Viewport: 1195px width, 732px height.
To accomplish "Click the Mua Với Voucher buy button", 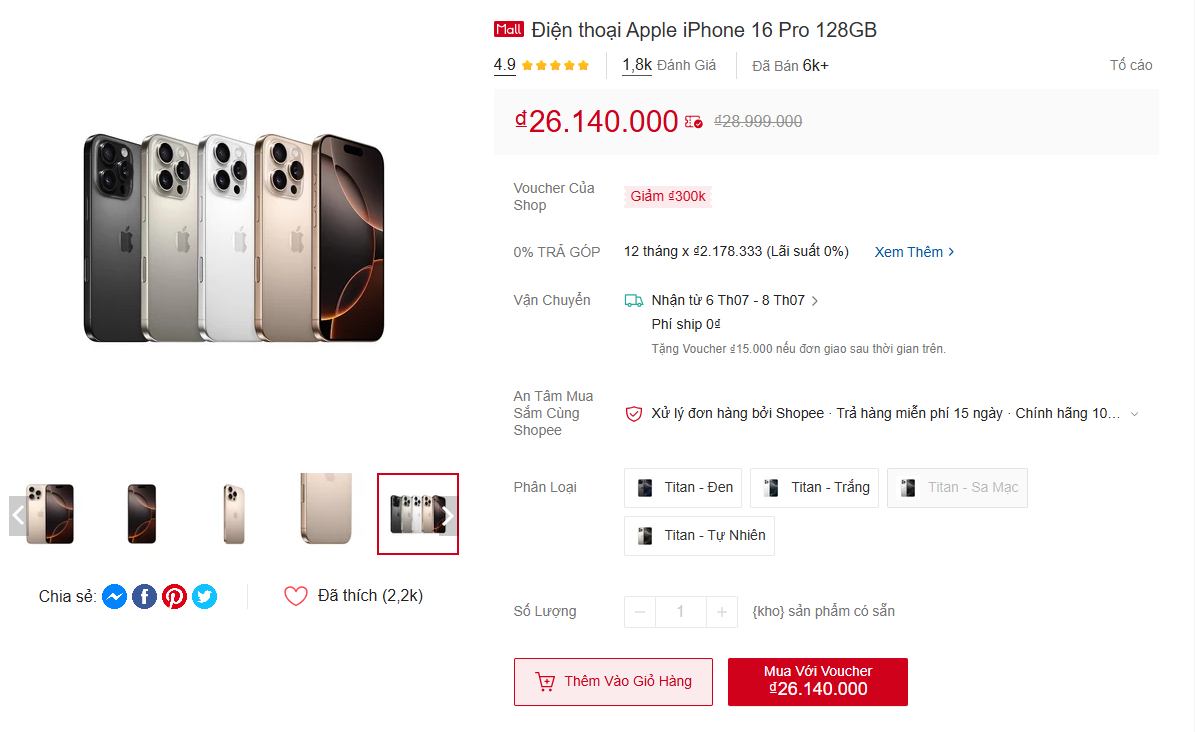I will (817, 681).
